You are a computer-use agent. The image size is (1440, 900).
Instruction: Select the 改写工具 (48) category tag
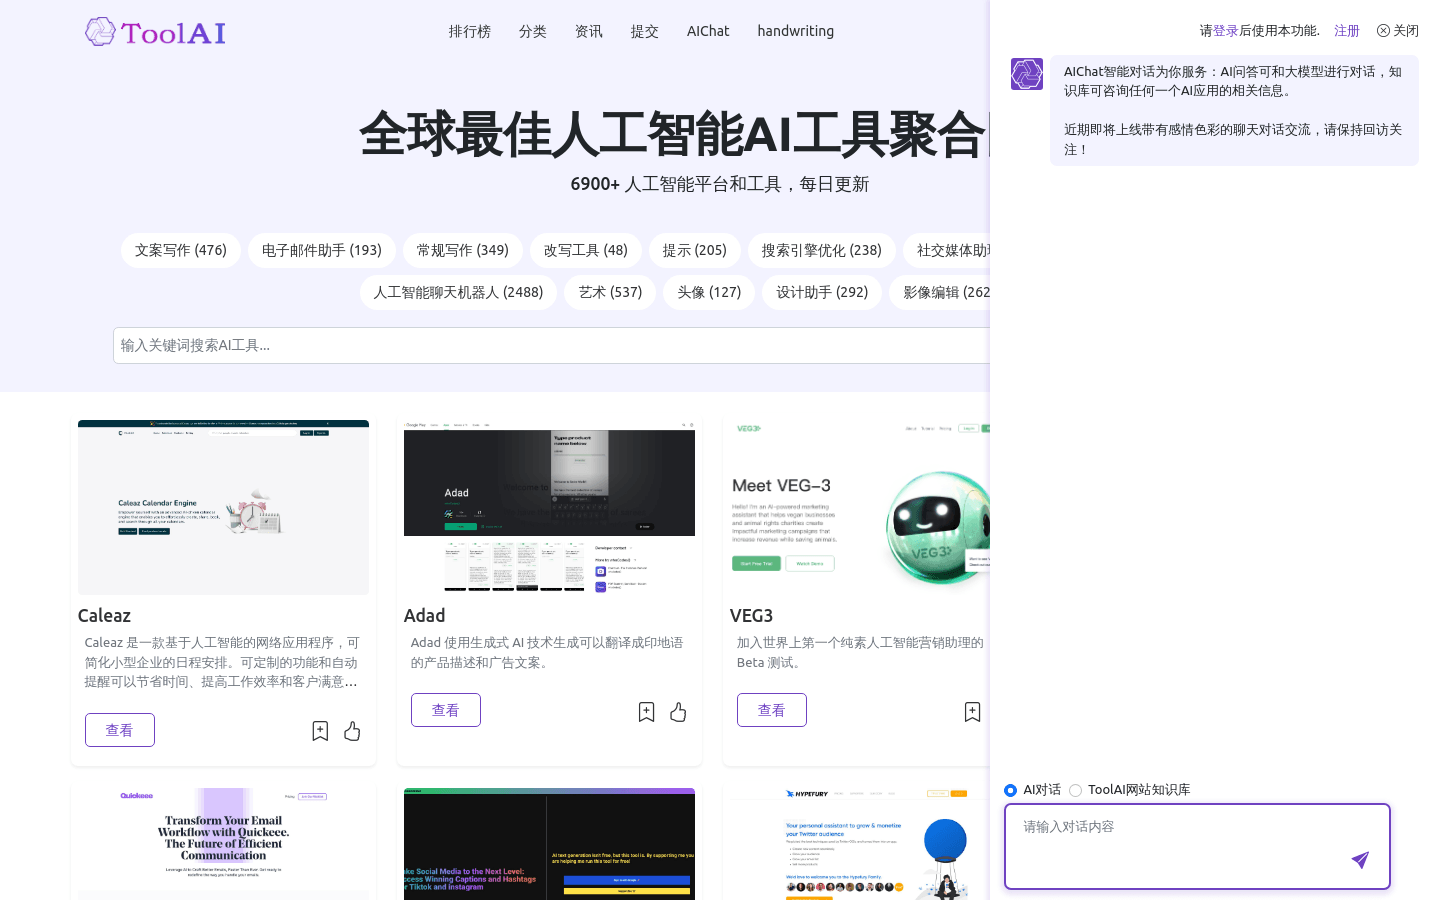586,250
